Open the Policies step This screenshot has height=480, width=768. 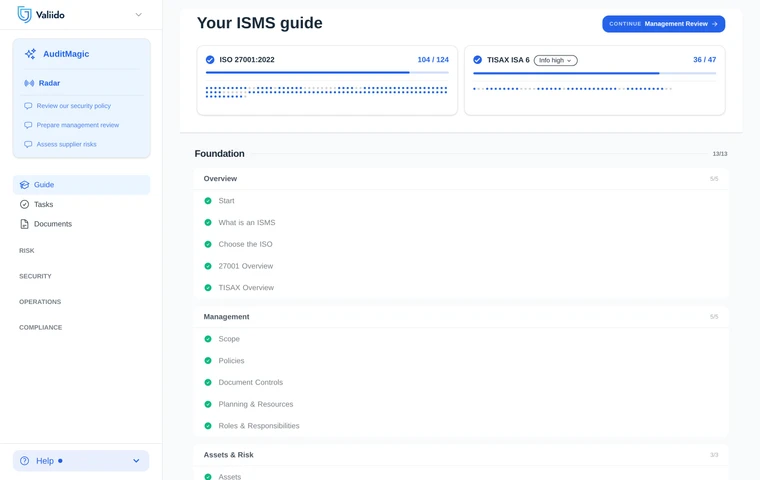pyautogui.click(x=231, y=360)
